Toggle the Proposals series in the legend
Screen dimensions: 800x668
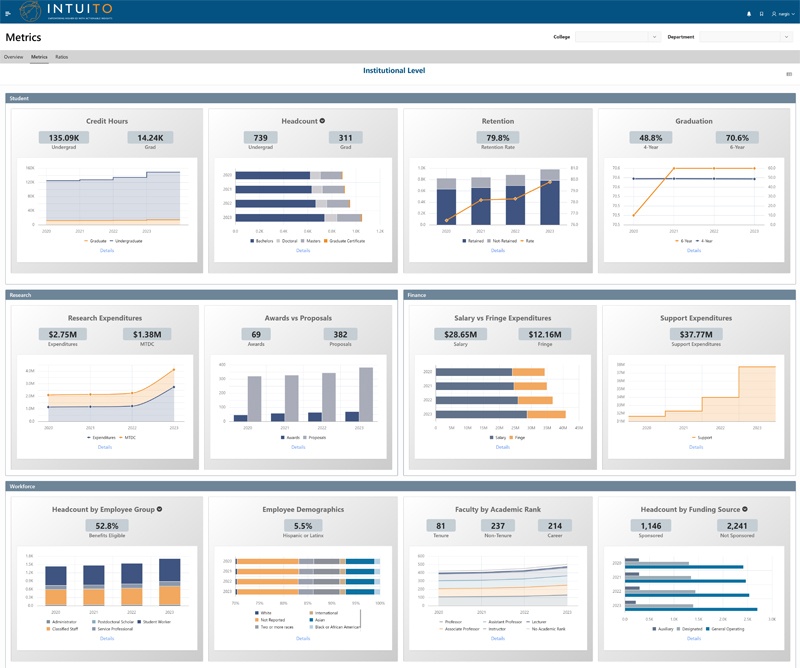click(314, 437)
